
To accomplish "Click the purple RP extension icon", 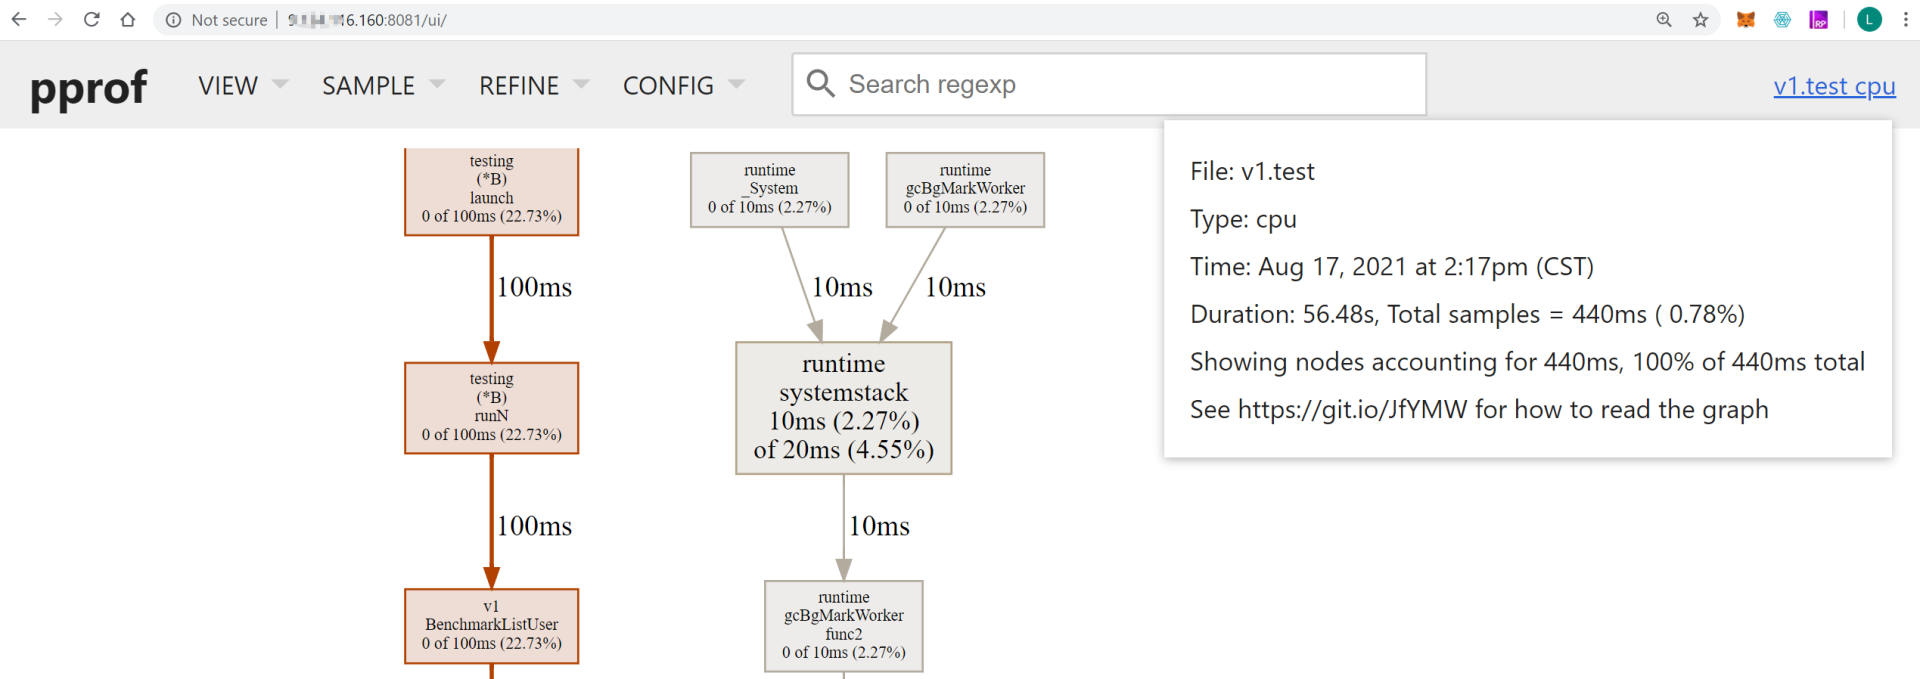I will (x=1819, y=20).
